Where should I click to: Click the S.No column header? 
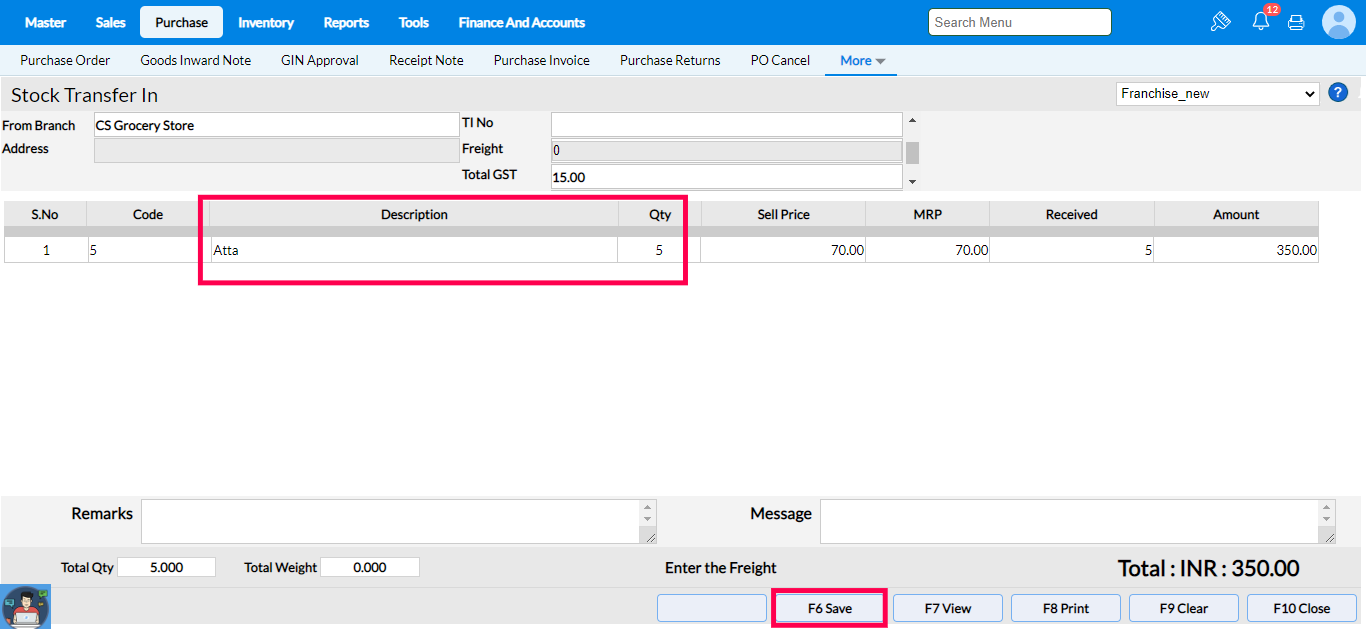[x=45, y=214]
